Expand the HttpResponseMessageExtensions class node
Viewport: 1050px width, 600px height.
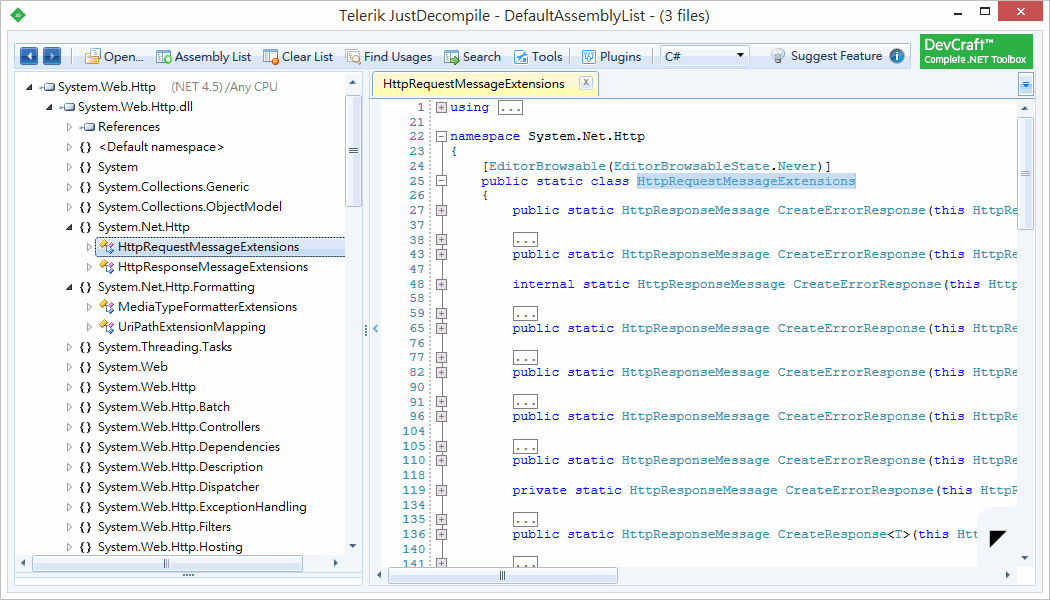pyautogui.click(x=89, y=267)
